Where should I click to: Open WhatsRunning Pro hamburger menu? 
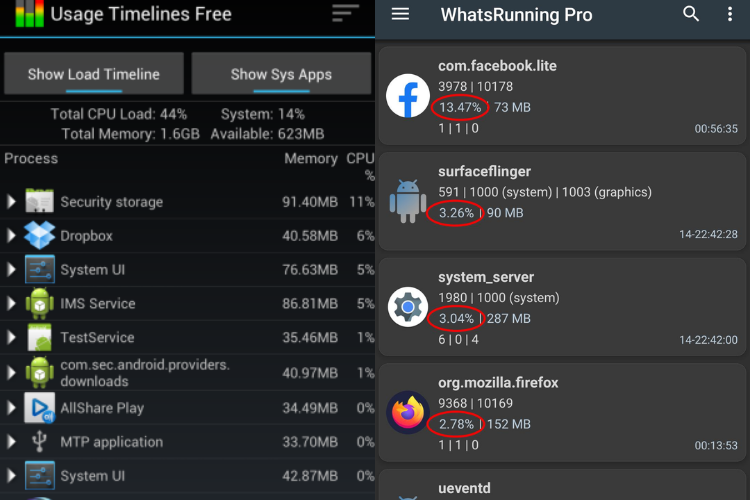[x=400, y=14]
